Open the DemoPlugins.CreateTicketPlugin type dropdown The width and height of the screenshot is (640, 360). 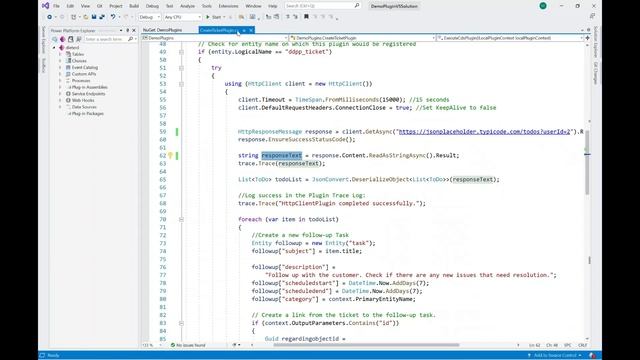(362, 38)
